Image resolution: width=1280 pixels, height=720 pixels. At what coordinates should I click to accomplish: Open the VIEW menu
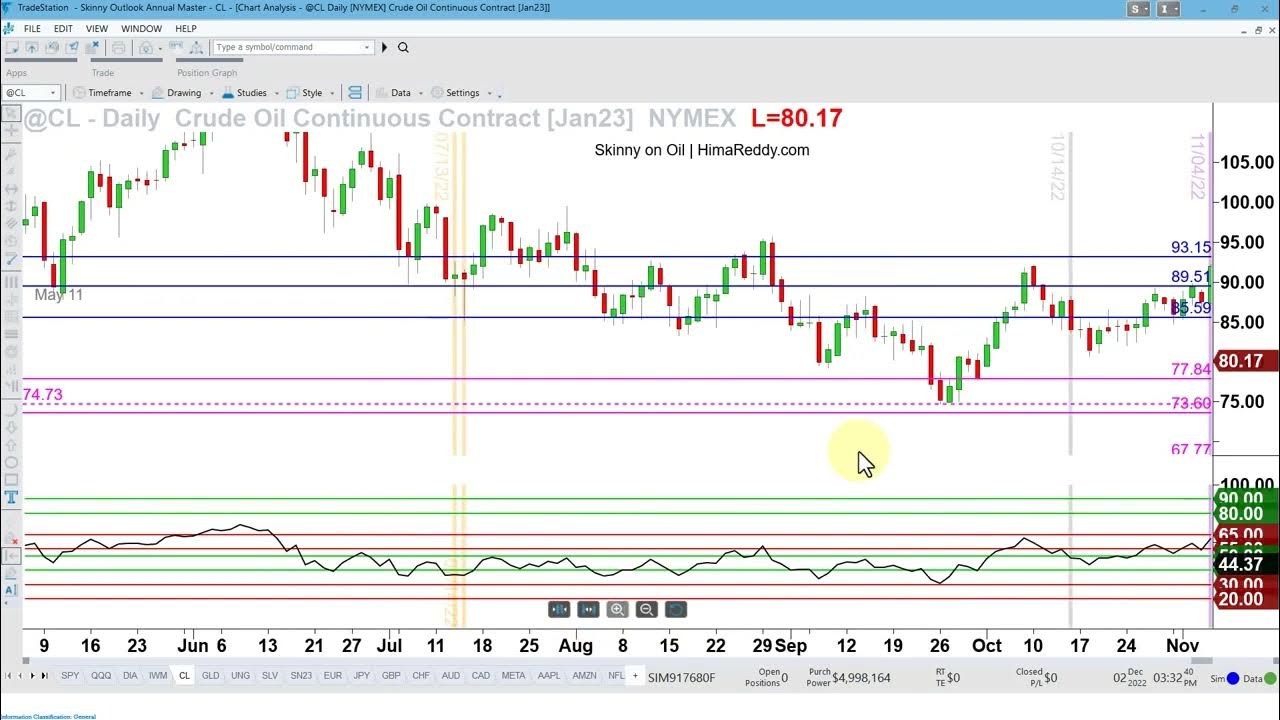(x=96, y=29)
